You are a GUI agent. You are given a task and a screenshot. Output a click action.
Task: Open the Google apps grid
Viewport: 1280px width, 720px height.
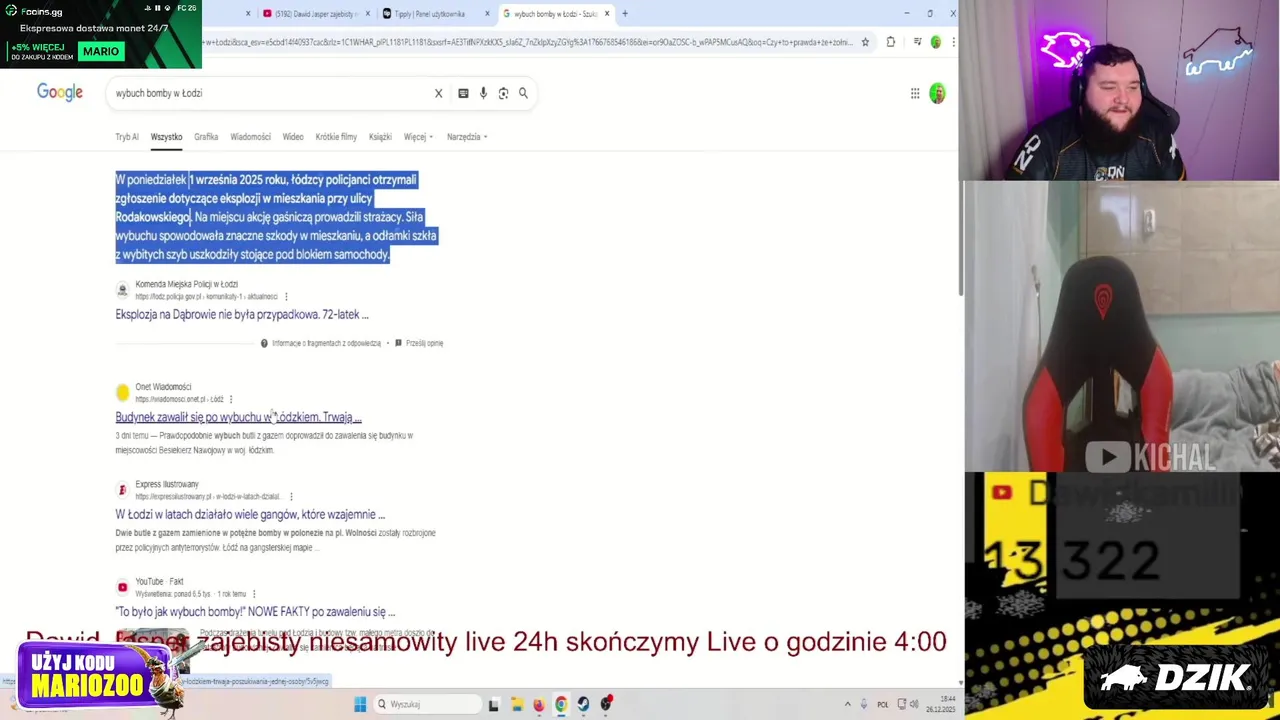tap(915, 93)
